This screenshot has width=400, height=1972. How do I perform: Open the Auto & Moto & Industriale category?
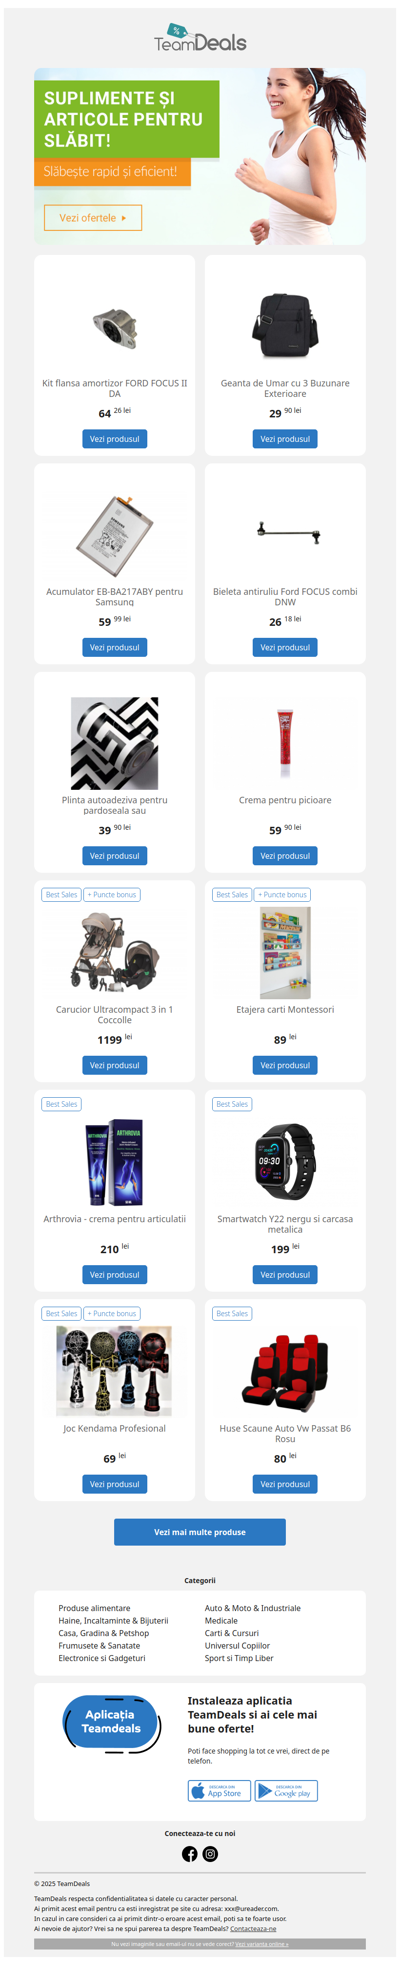point(253,1608)
